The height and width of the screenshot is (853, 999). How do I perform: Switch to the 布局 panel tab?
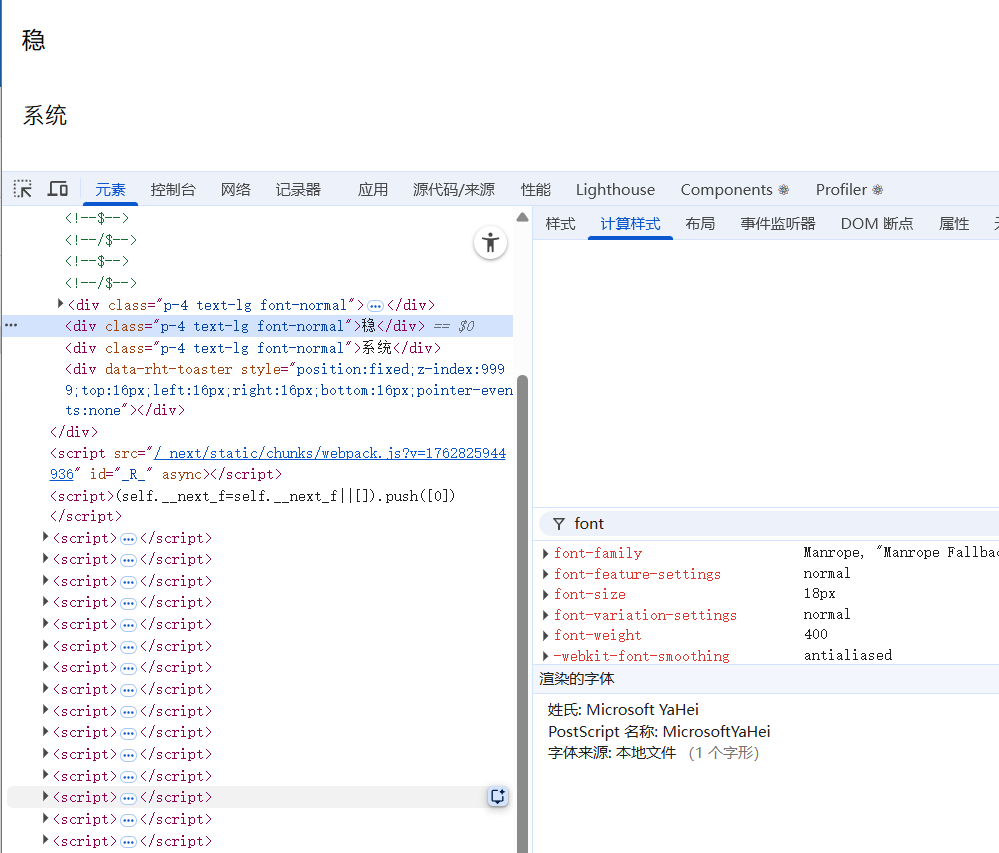(700, 223)
